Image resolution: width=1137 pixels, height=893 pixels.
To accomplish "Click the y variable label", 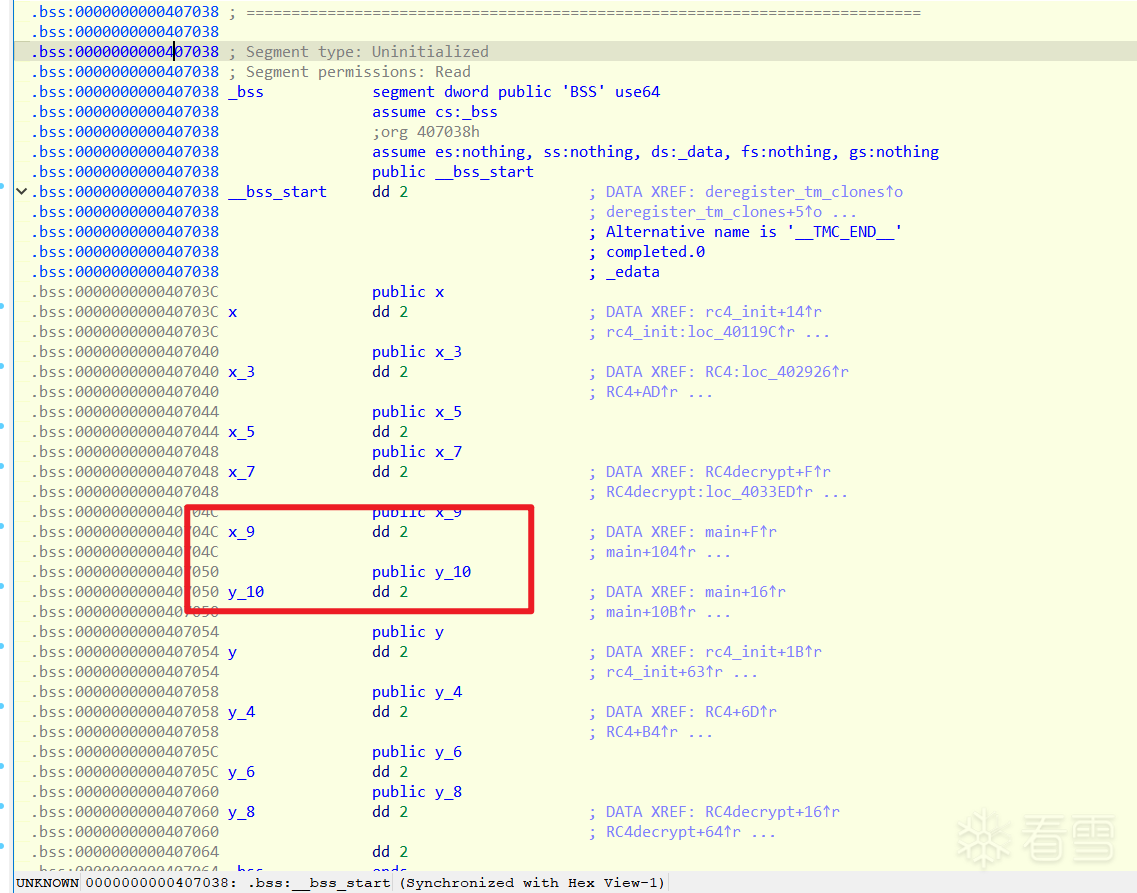I will (233, 652).
